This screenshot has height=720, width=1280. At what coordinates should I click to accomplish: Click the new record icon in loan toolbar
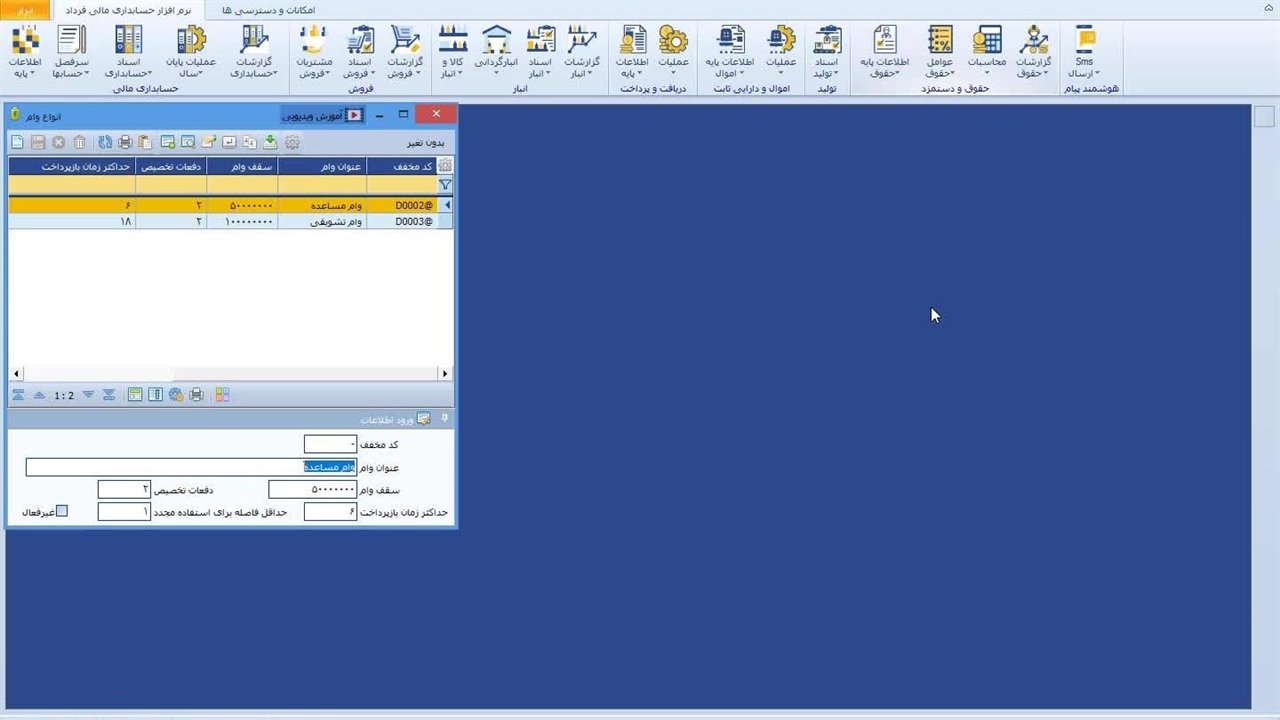pos(17,143)
